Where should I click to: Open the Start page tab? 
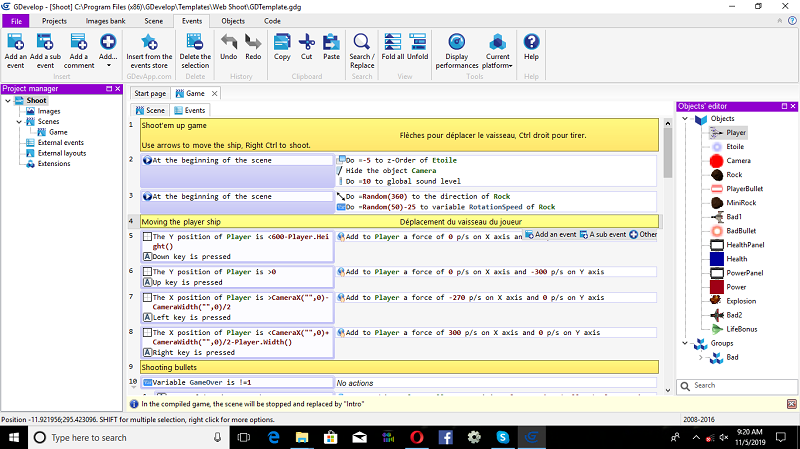pos(151,93)
